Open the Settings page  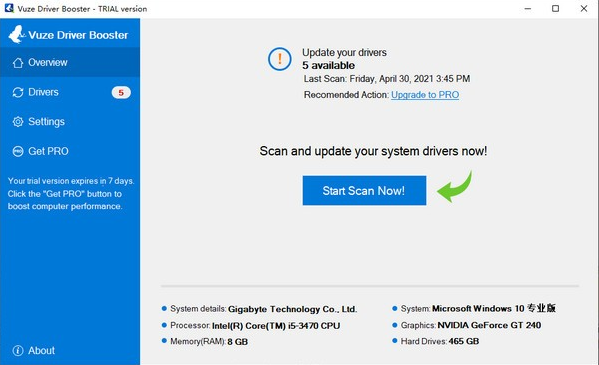tap(70, 122)
